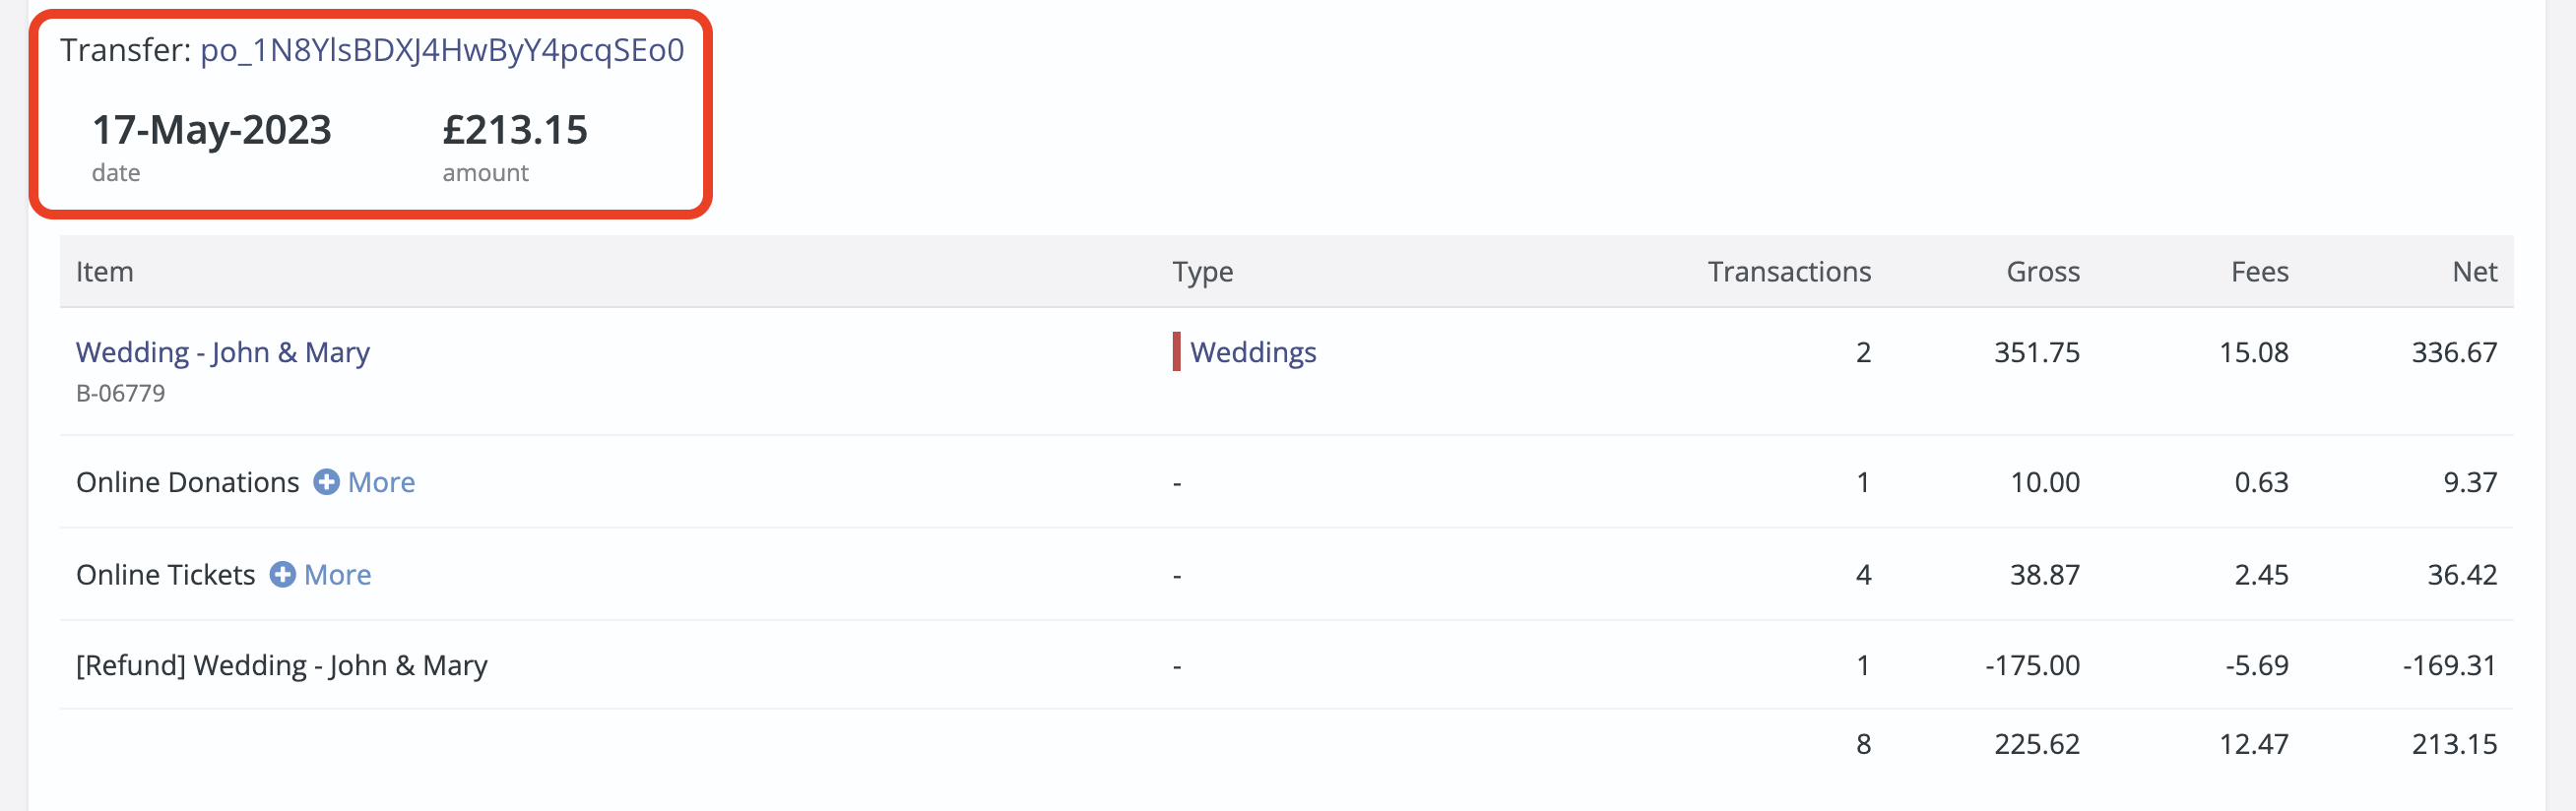Click the Type column header
This screenshot has width=2576, height=811.
tap(1203, 272)
